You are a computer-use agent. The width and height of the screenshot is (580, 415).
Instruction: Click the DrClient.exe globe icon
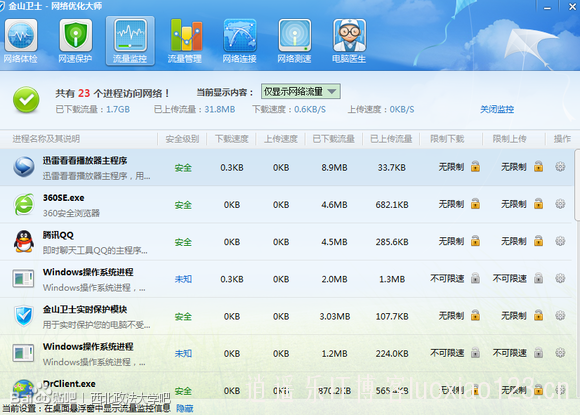(x=23, y=390)
